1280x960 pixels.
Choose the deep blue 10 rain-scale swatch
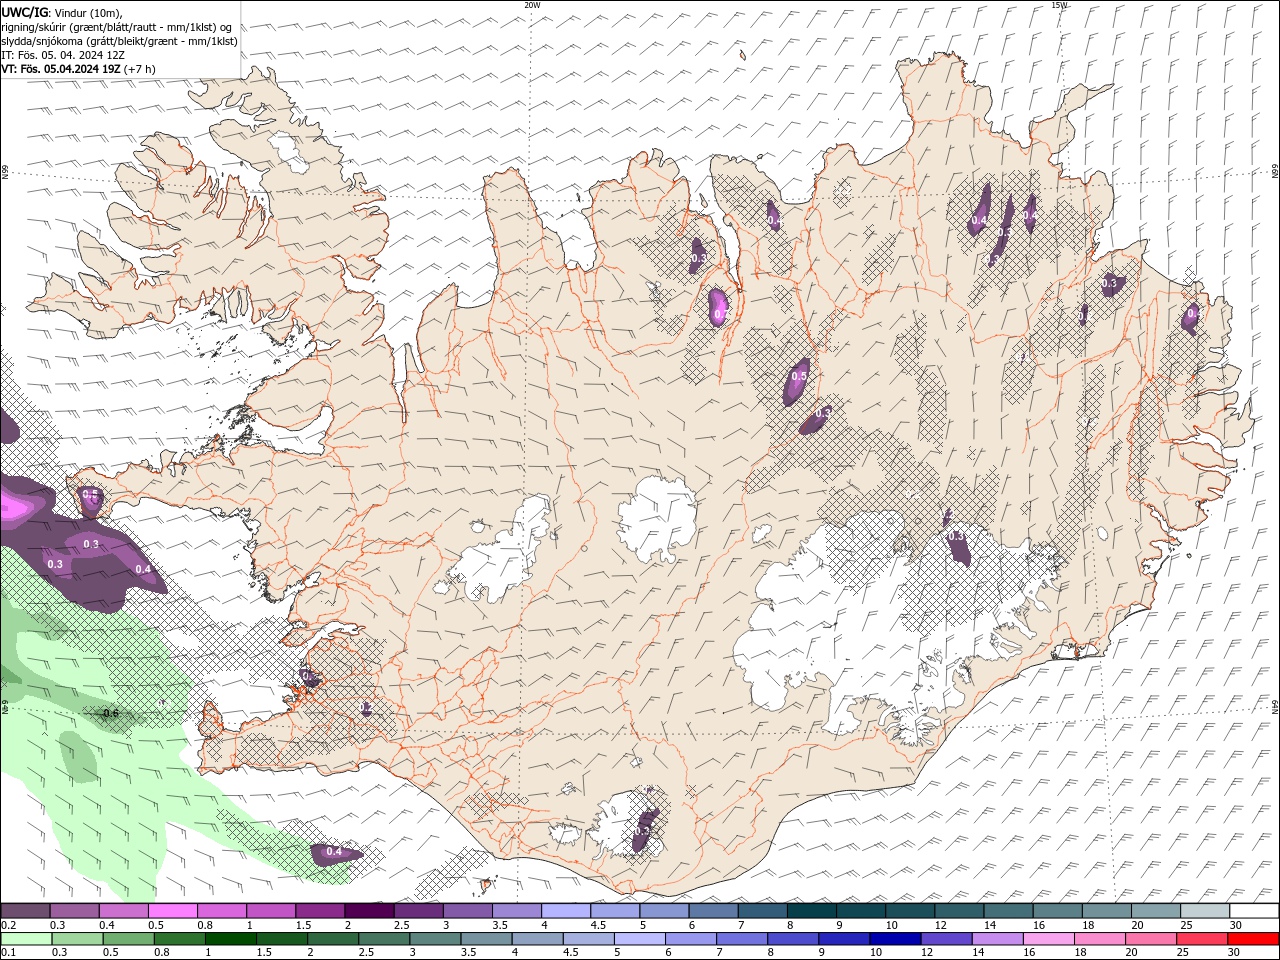pos(895,939)
